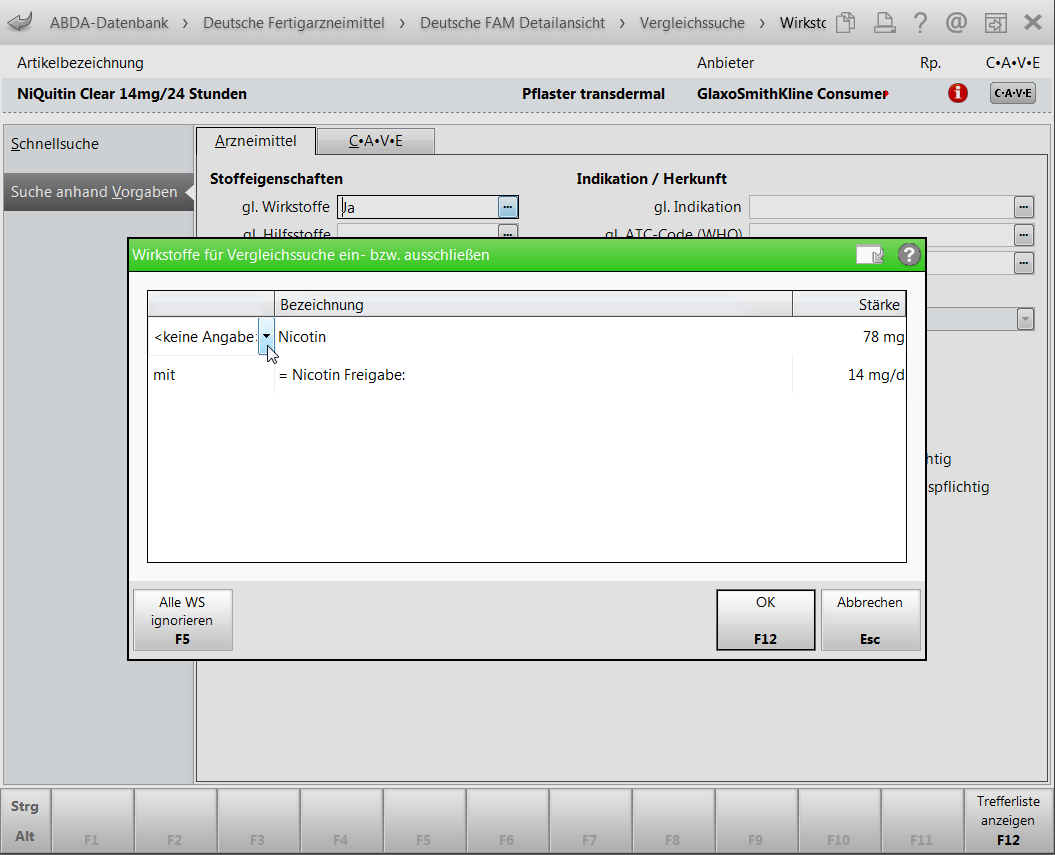Click the C•A•V•E badge button in article row
The height and width of the screenshot is (855, 1055).
click(1013, 93)
